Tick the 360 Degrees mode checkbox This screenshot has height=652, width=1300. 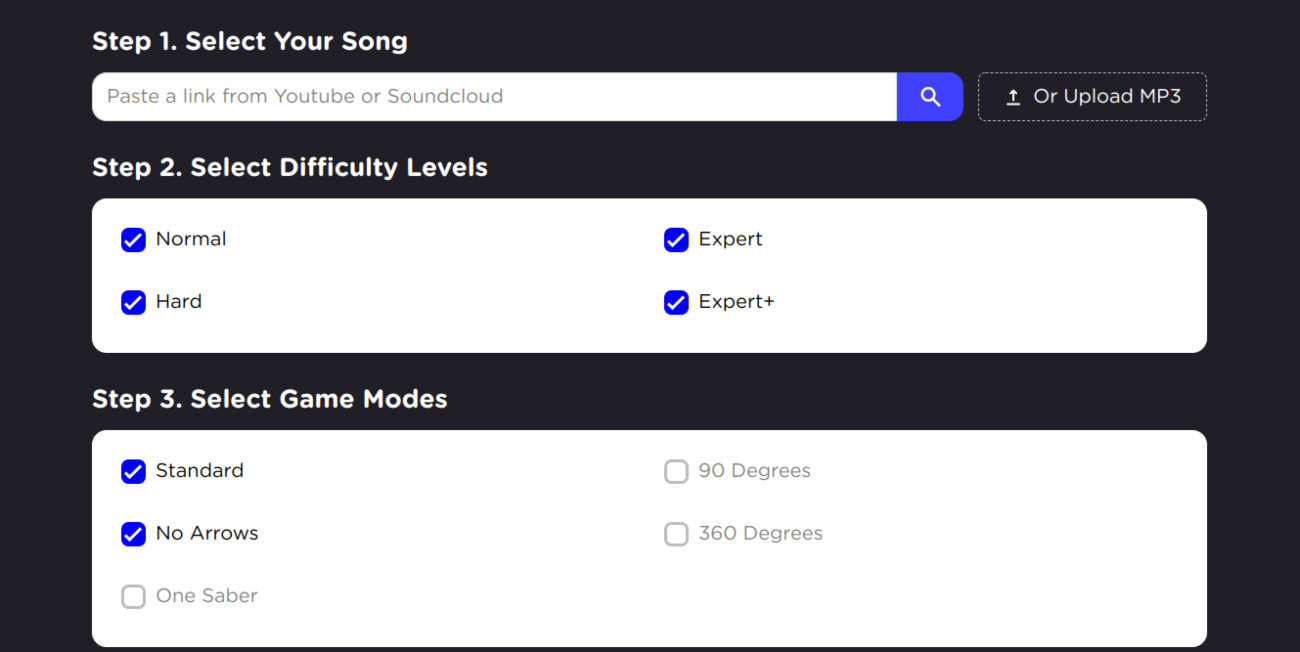coord(676,534)
